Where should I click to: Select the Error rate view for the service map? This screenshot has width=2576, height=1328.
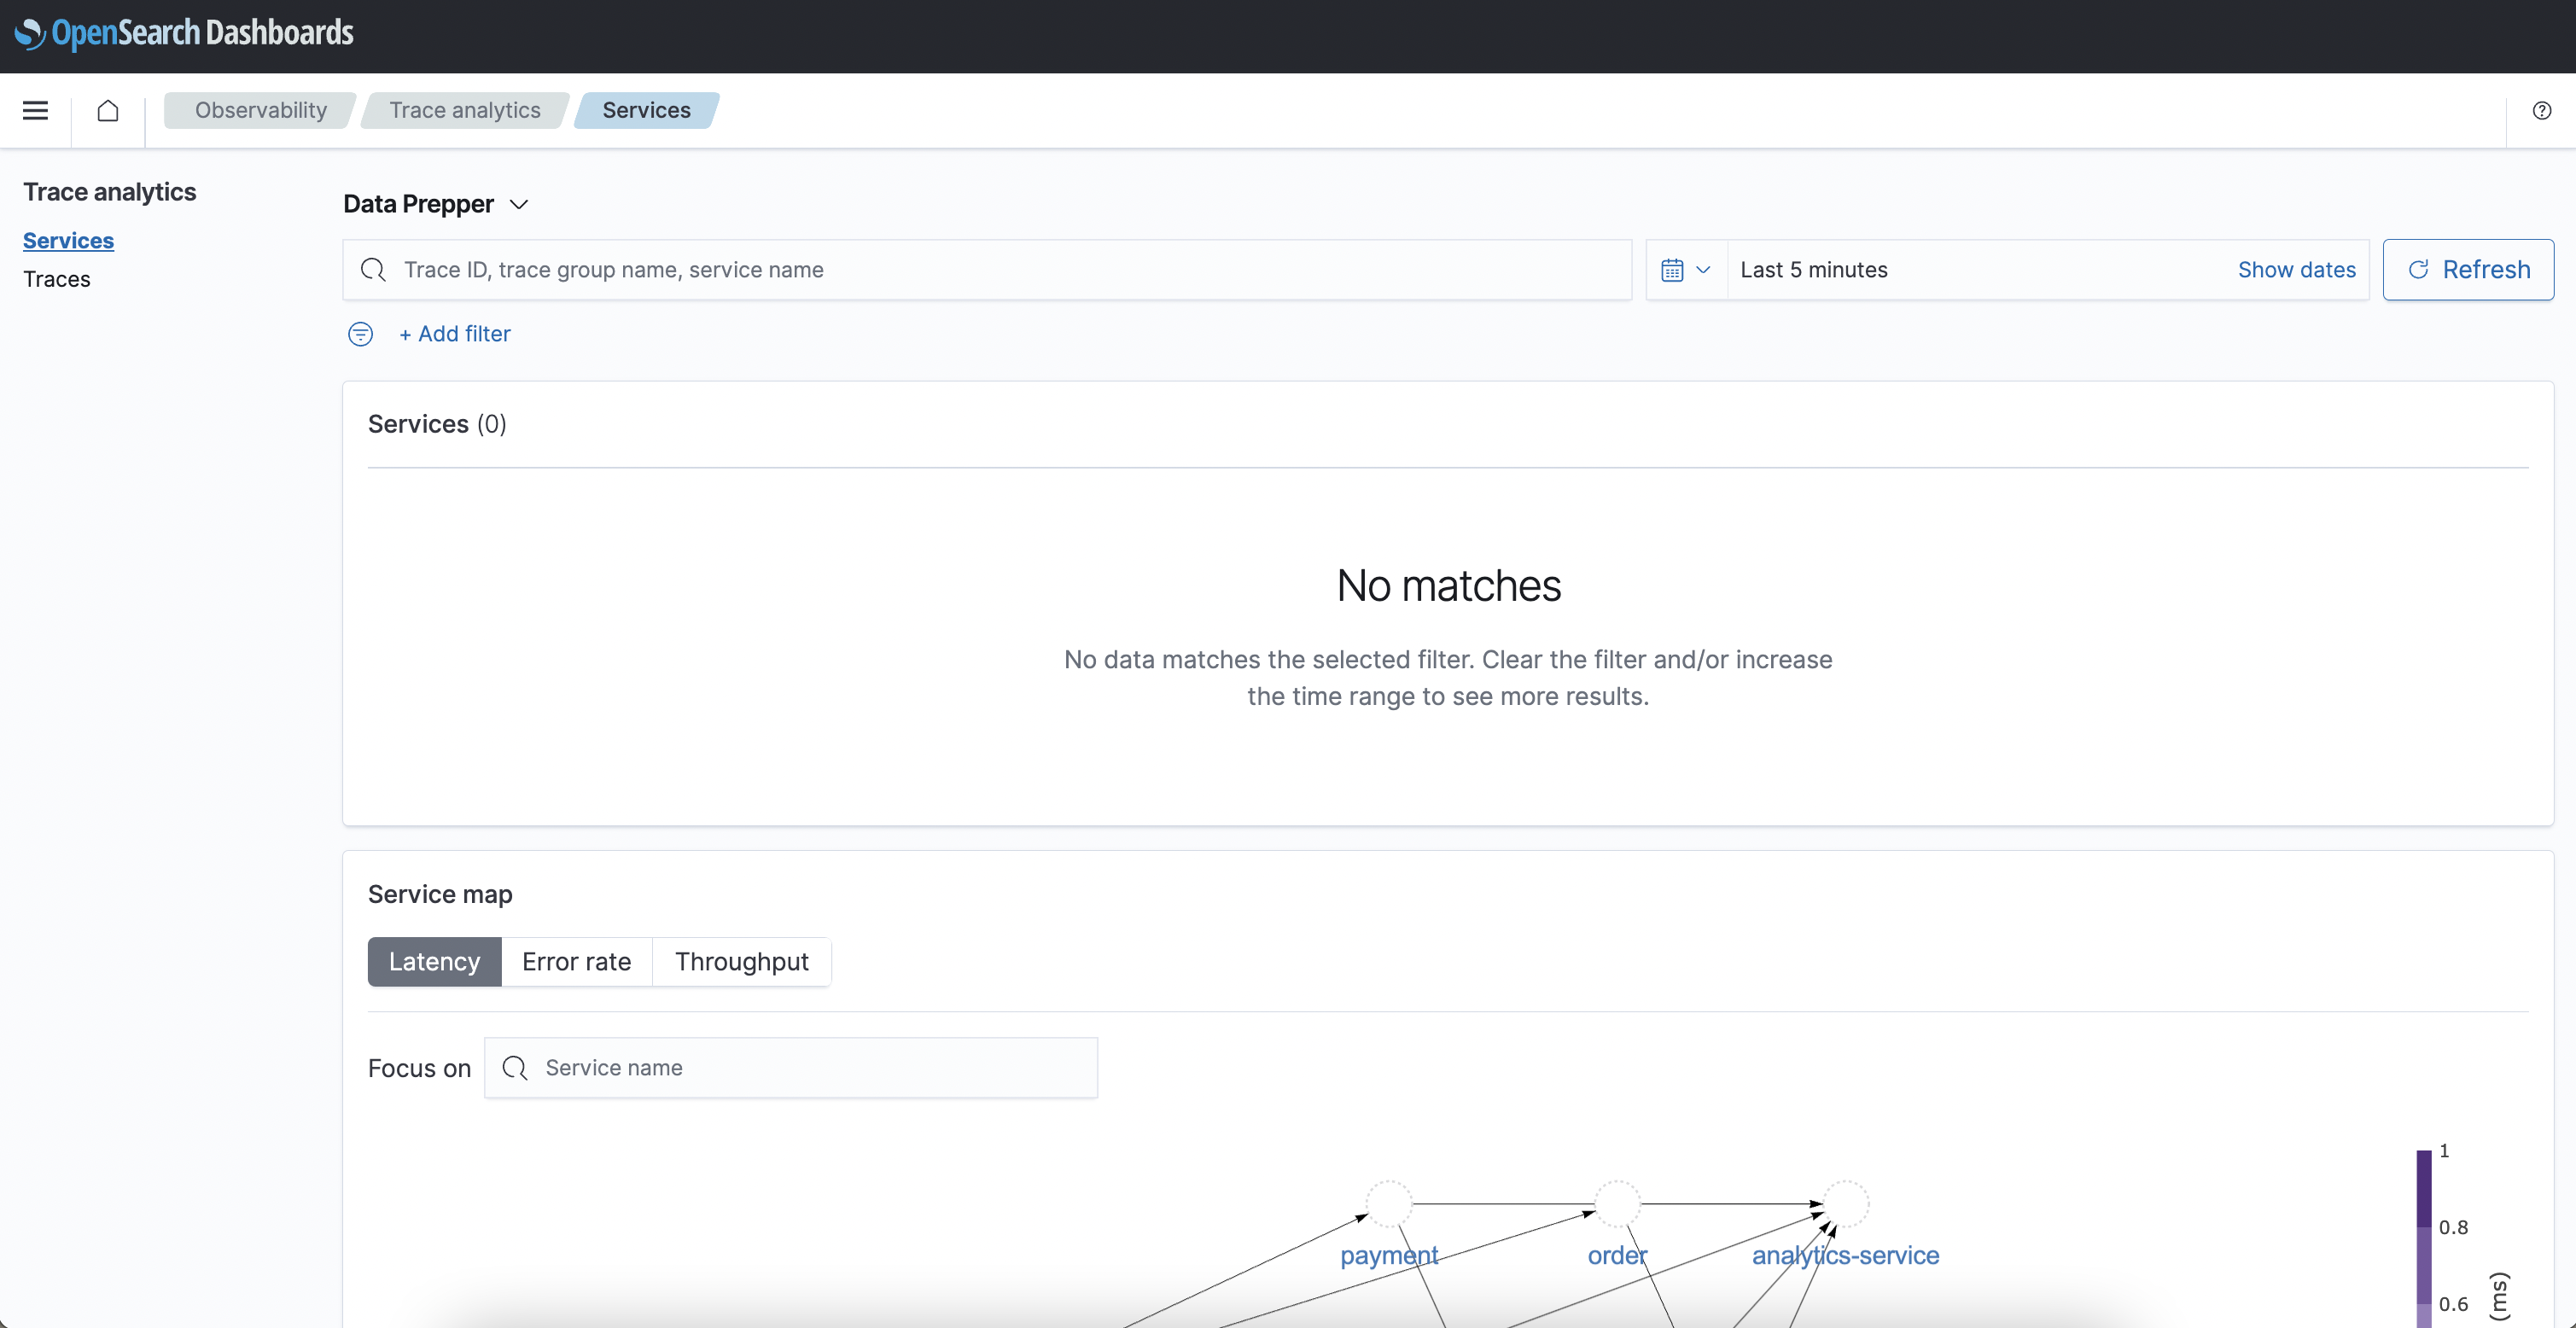tap(576, 961)
